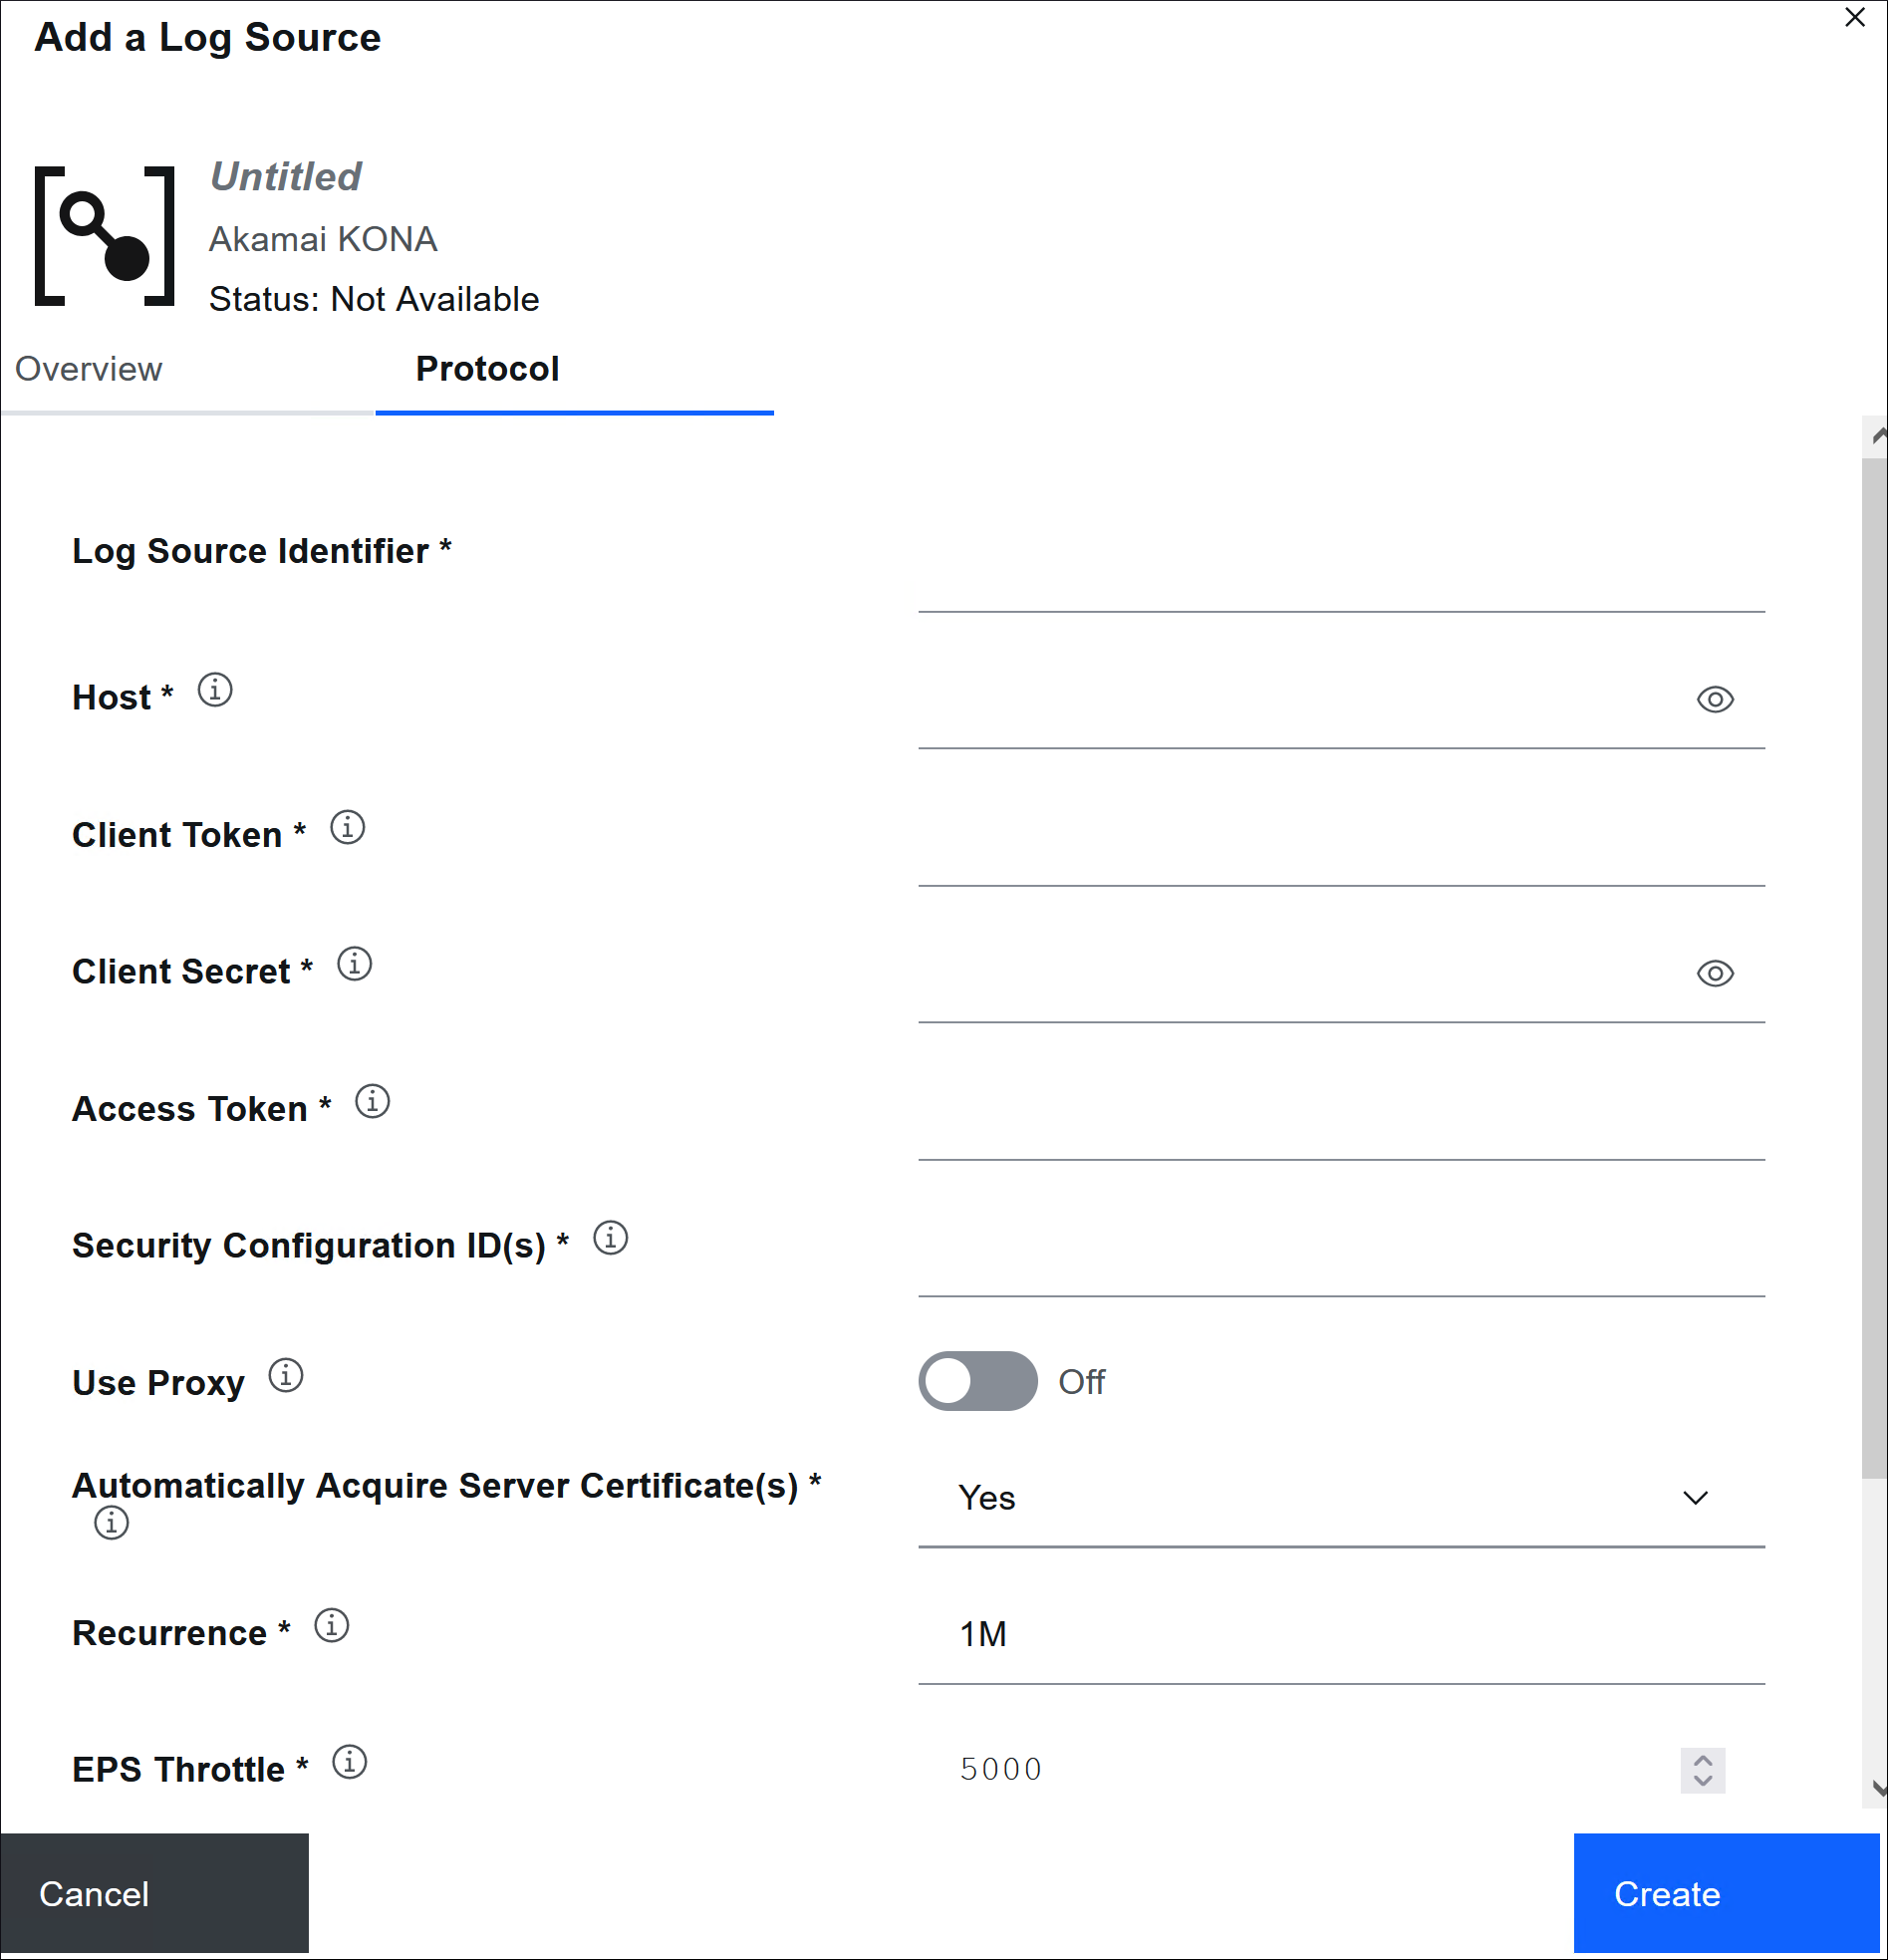The height and width of the screenshot is (1960, 1888).
Task: Click the Client Token input field
Action: 1341,838
